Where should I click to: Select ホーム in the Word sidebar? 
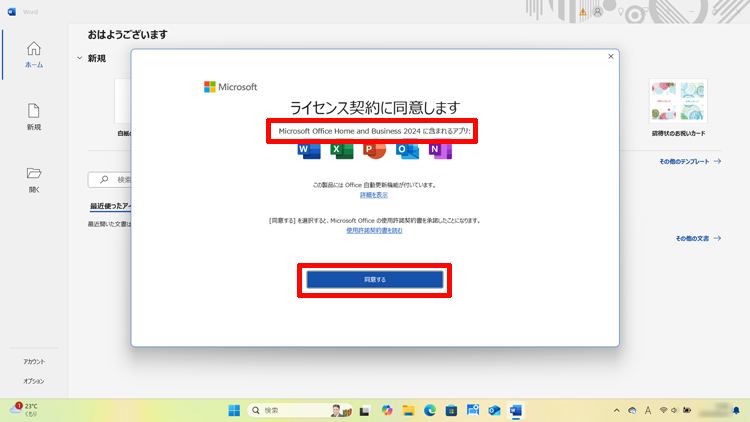click(x=34, y=55)
